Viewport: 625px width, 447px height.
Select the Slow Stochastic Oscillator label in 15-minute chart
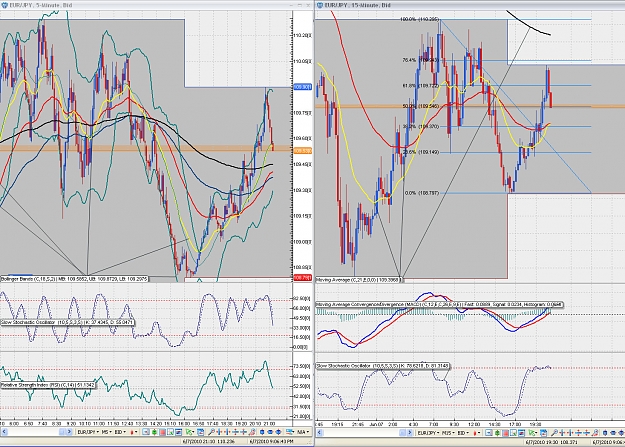pyautogui.click(x=383, y=366)
